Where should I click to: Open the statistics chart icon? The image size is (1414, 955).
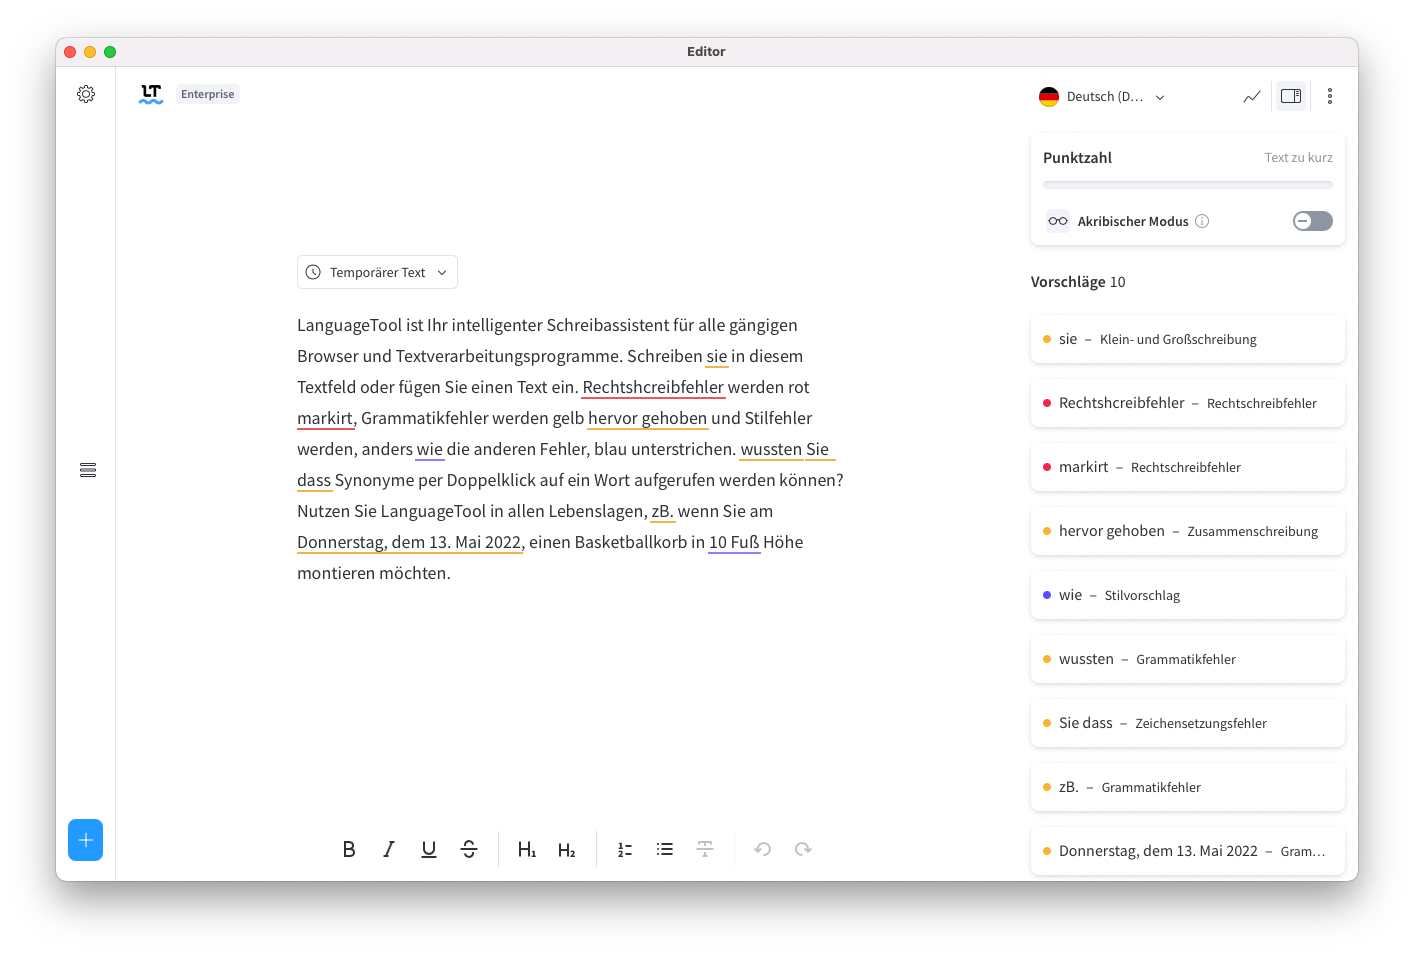(1252, 96)
